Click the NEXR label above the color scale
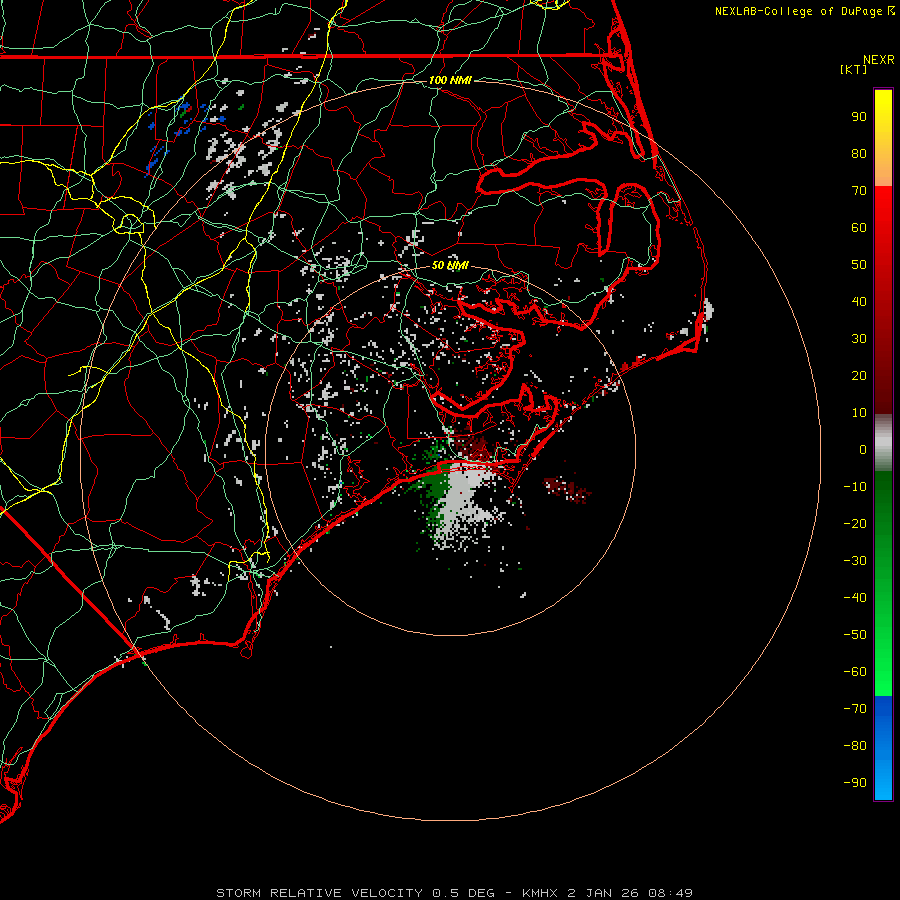This screenshot has width=900, height=900. [x=878, y=60]
